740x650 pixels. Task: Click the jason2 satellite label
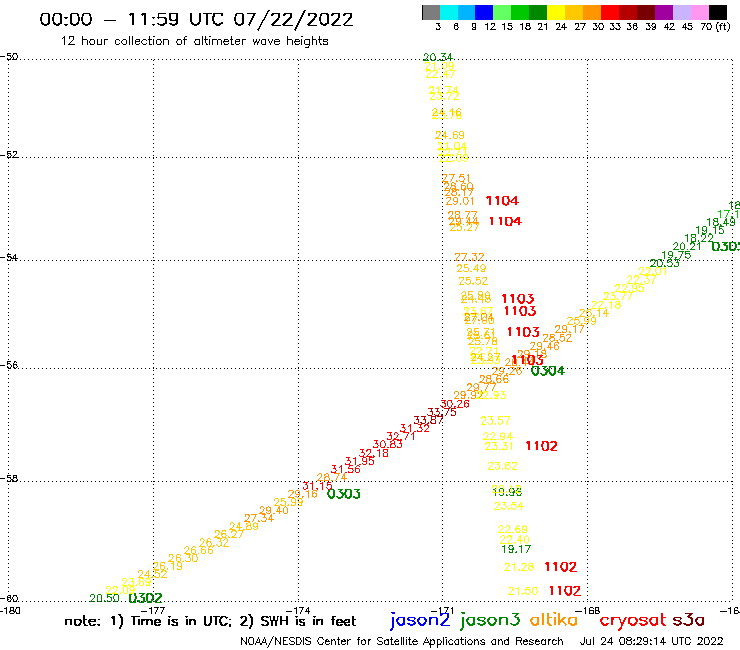[x=420, y=621]
